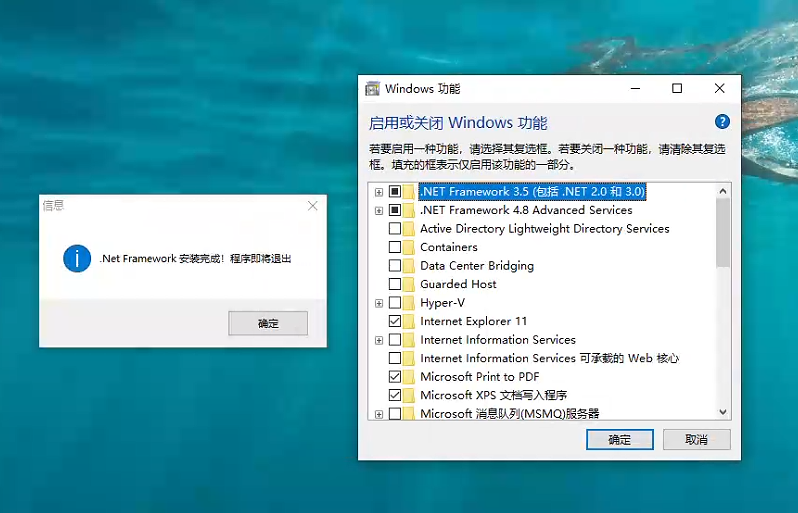Enable Active Directory Lightweight Directory Services checkbox

tap(395, 229)
